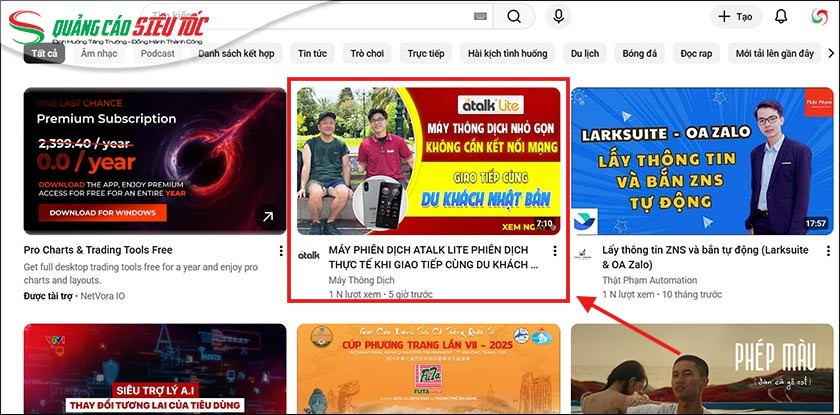This screenshot has height=415, width=840.
Task: Select the Tất cả chip
Action: point(44,54)
